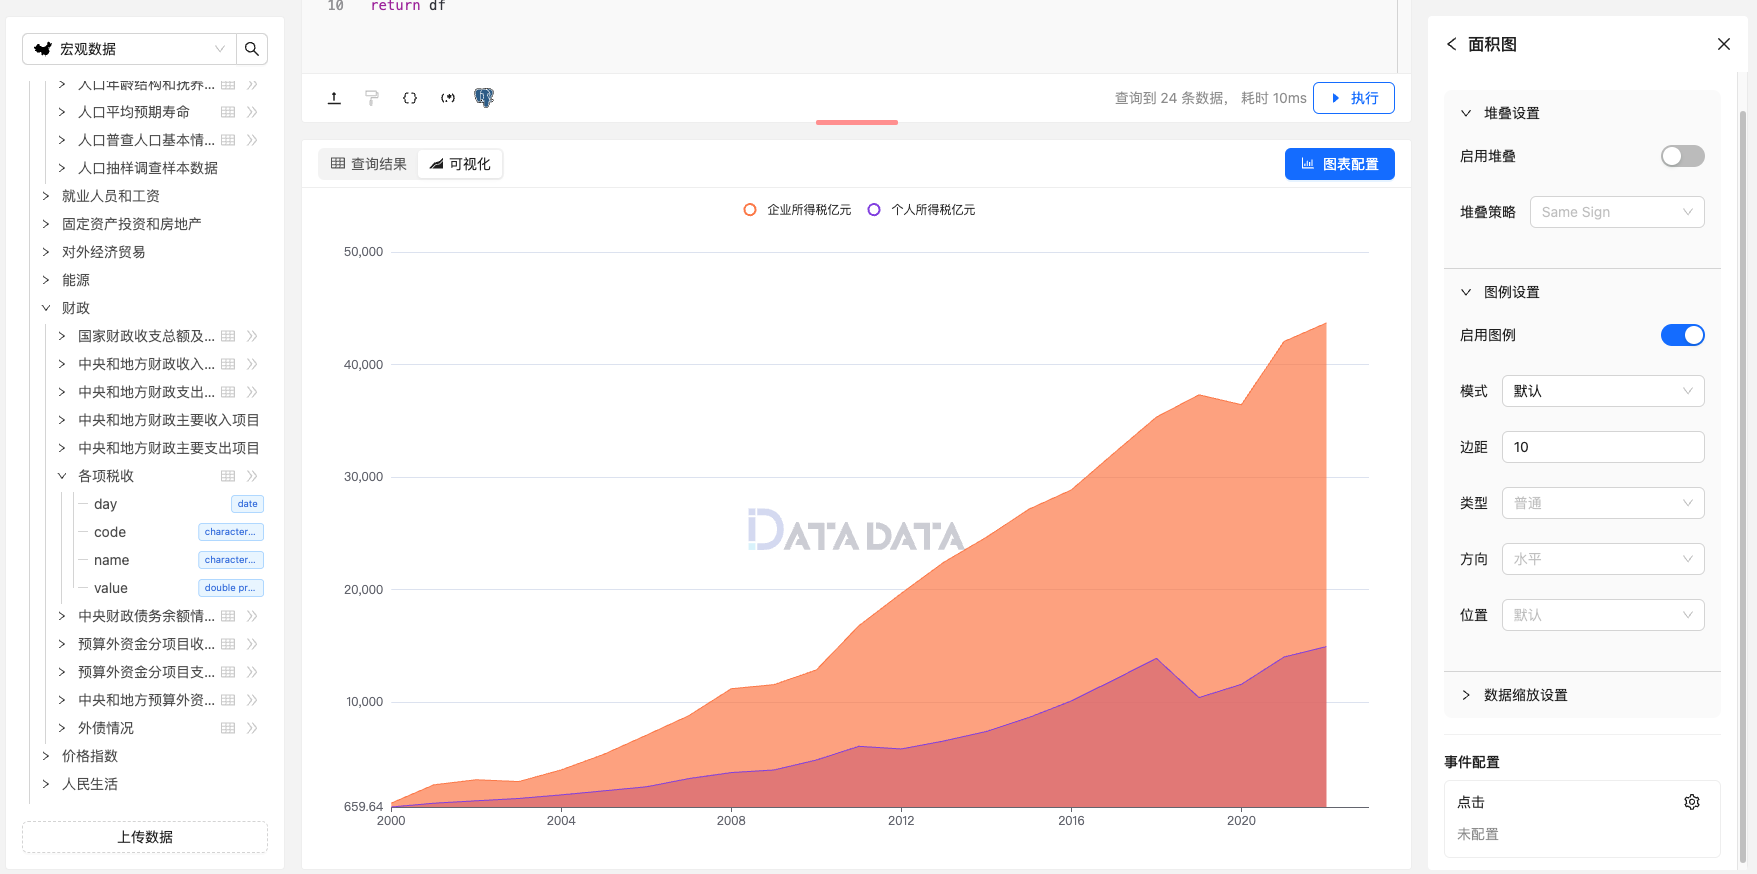Close the 面积图 settings panel
This screenshot has width=1757, height=874.
tap(1724, 44)
